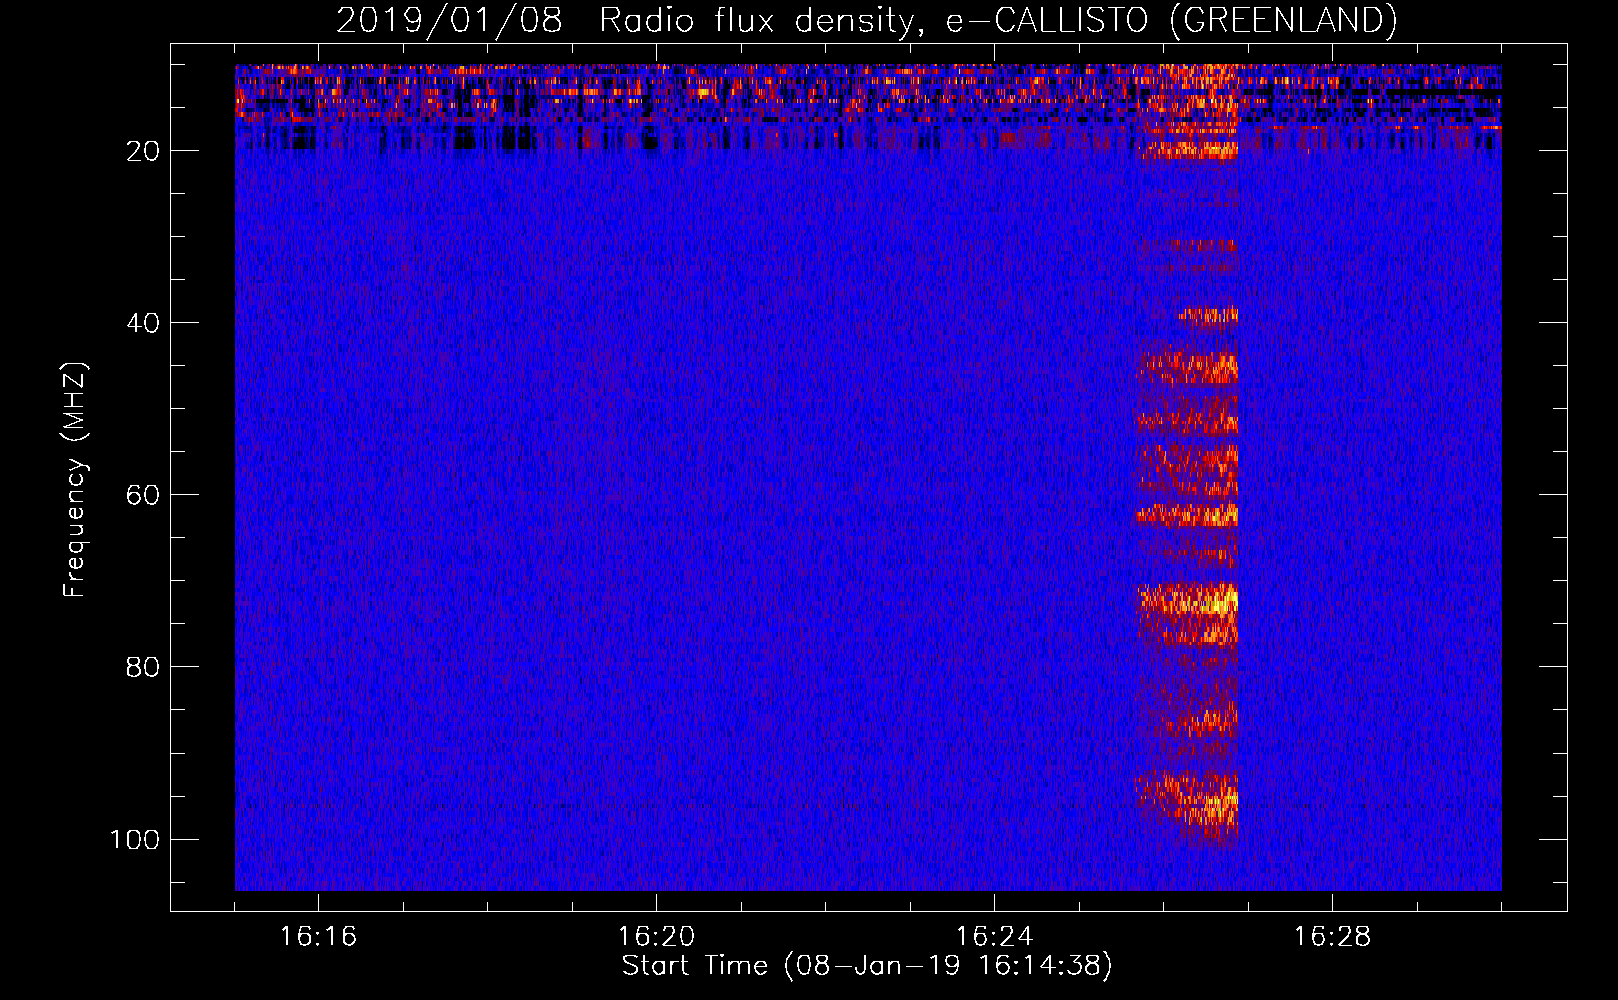Click the 16:28 time tick label
1618x1000 pixels.
click(x=1332, y=937)
